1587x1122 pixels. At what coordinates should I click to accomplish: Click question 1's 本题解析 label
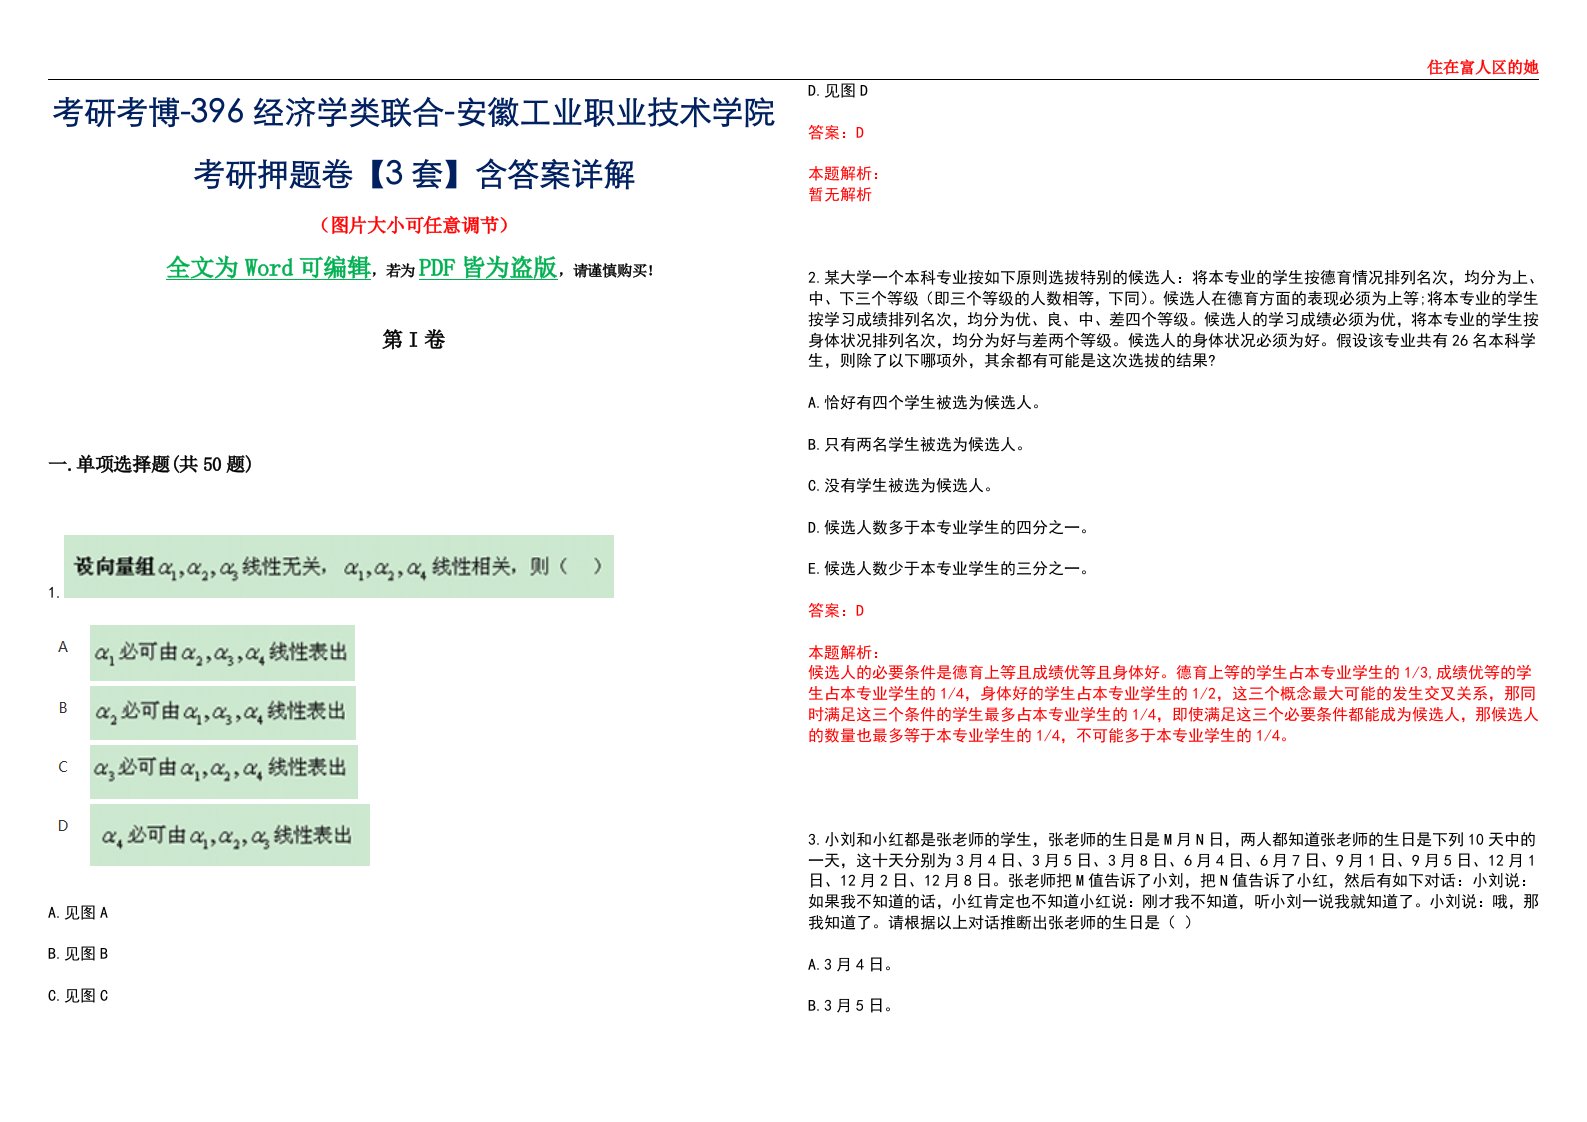click(x=844, y=174)
